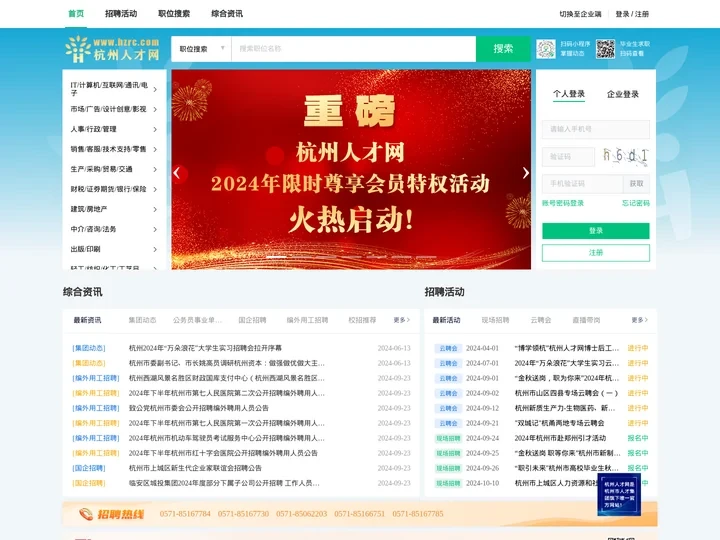The height and width of the screenshot is (540, 720).
Task: Expand 财税/证券期货/银行/保险 category
Action: click(x=113, y=189)
